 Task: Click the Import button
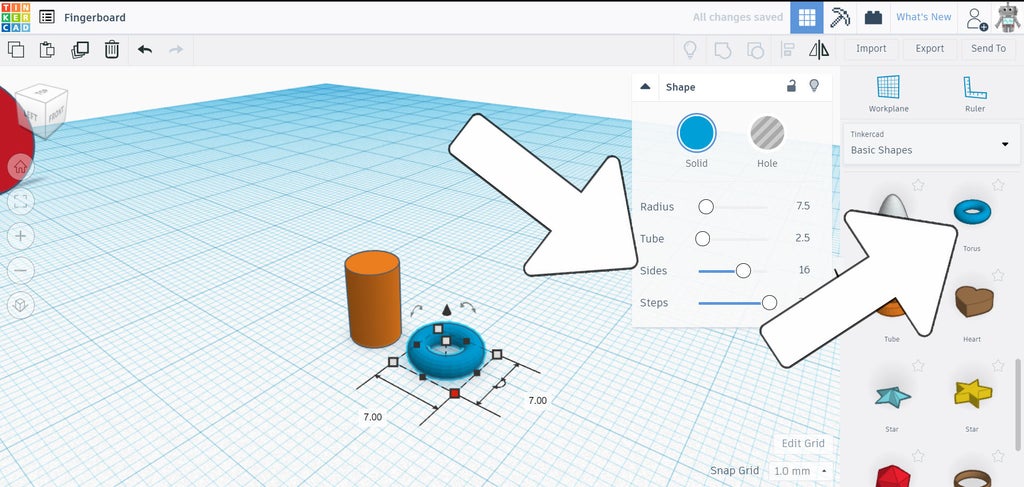click(x=871, y=49)
